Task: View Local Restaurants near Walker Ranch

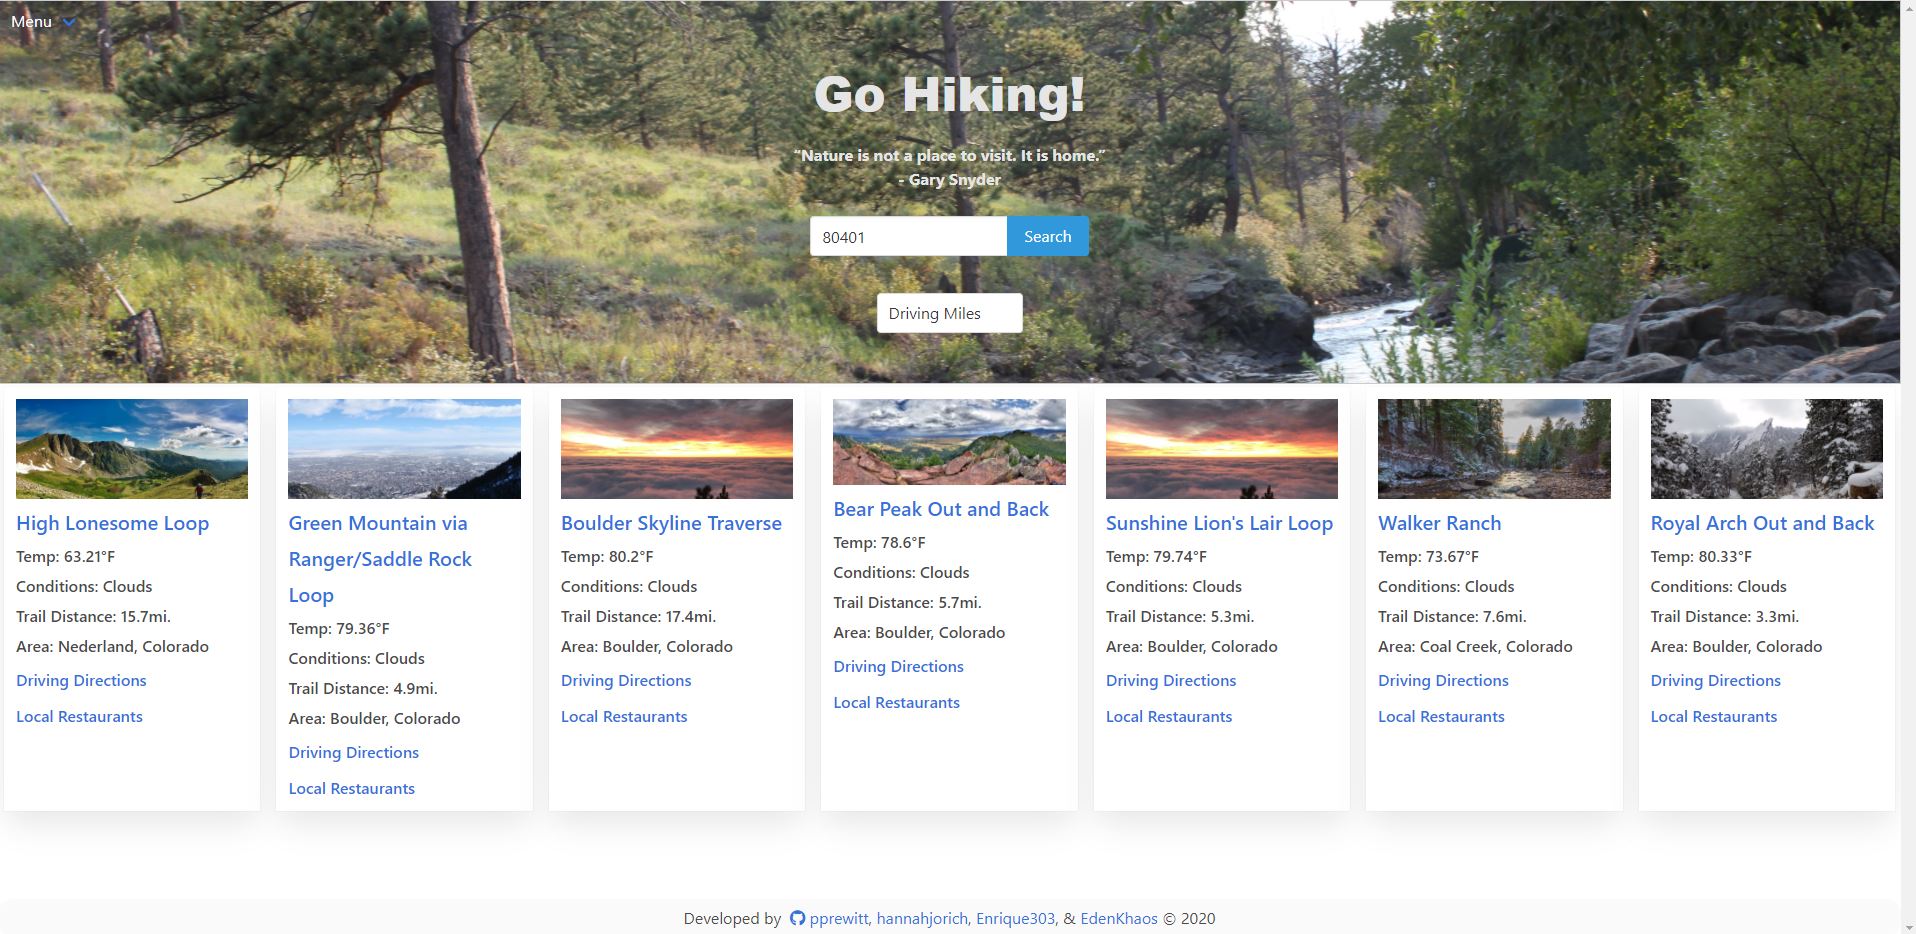Action: click(1441, 716)
